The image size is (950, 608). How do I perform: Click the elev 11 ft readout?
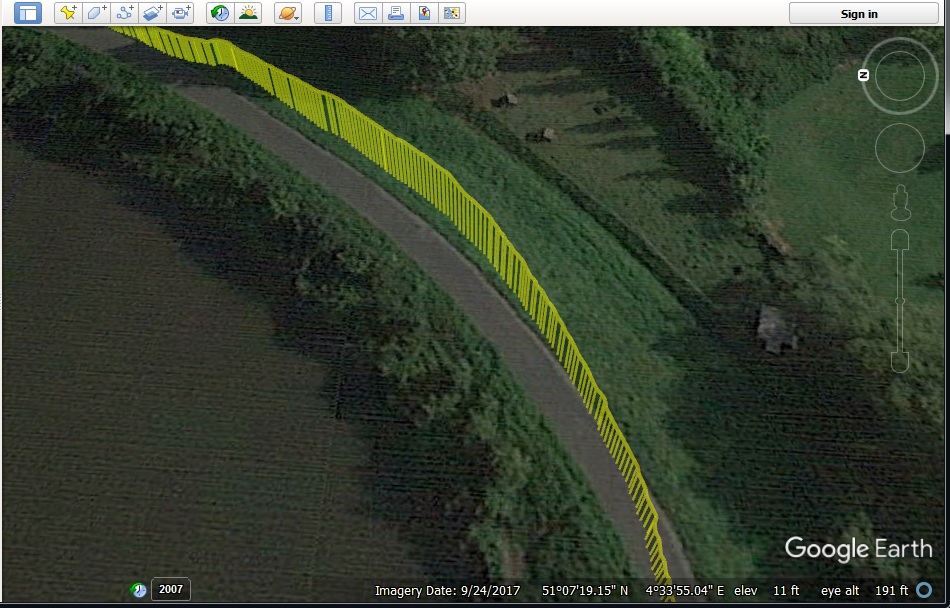pyautogui.click(x=766, y=590)
